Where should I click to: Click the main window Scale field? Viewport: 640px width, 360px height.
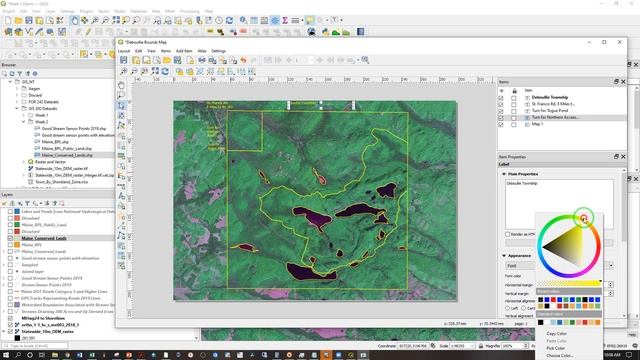coord(462,346)
